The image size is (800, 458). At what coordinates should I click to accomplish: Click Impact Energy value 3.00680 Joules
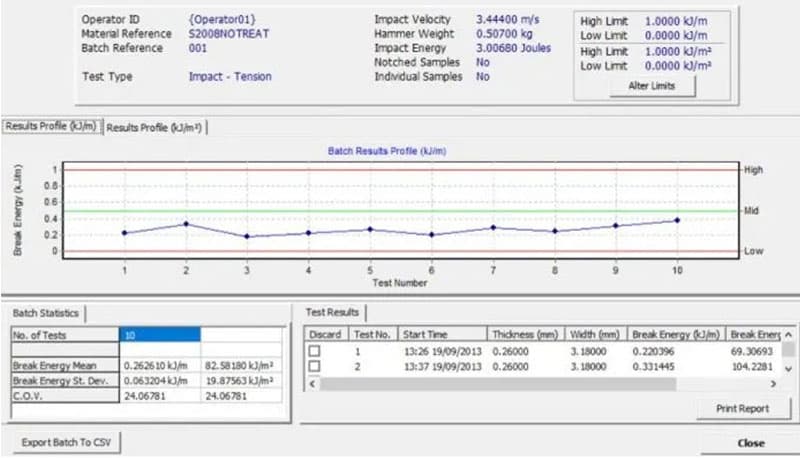click(x=513, y=48)
